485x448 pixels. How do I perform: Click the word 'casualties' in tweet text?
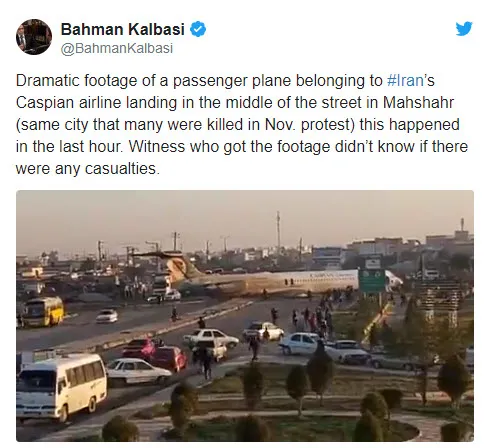tap(120, 168)
